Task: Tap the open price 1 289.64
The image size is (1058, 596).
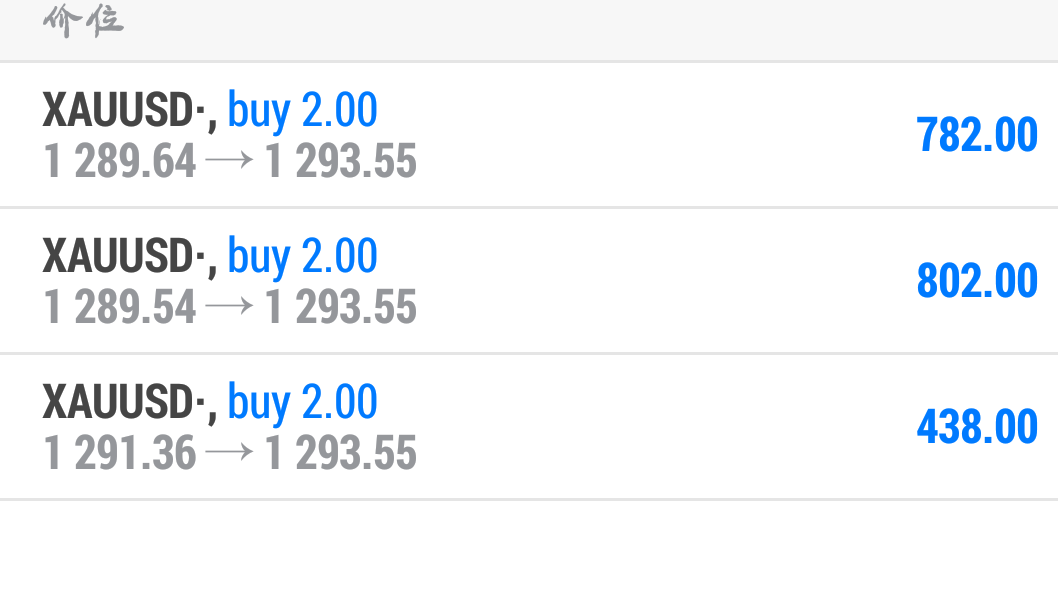Action: click(x=119, y=161)
